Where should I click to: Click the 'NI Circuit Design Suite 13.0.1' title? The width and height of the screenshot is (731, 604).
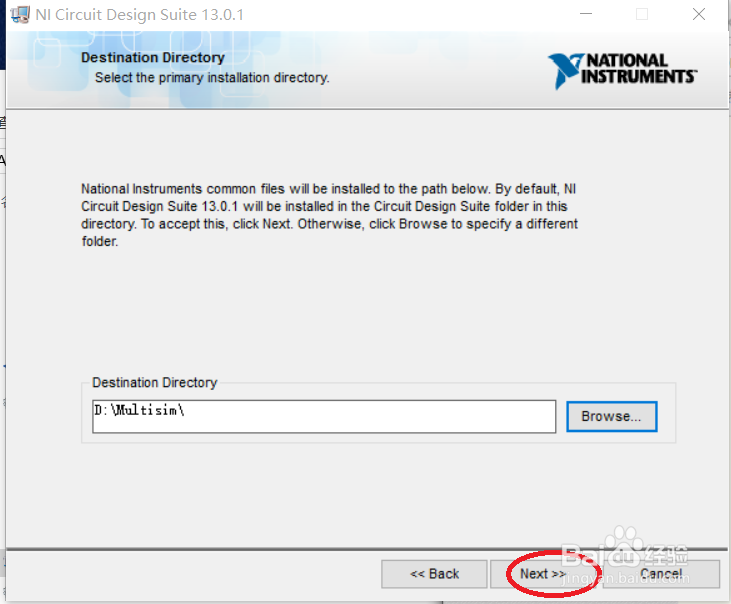click(139, 14)
